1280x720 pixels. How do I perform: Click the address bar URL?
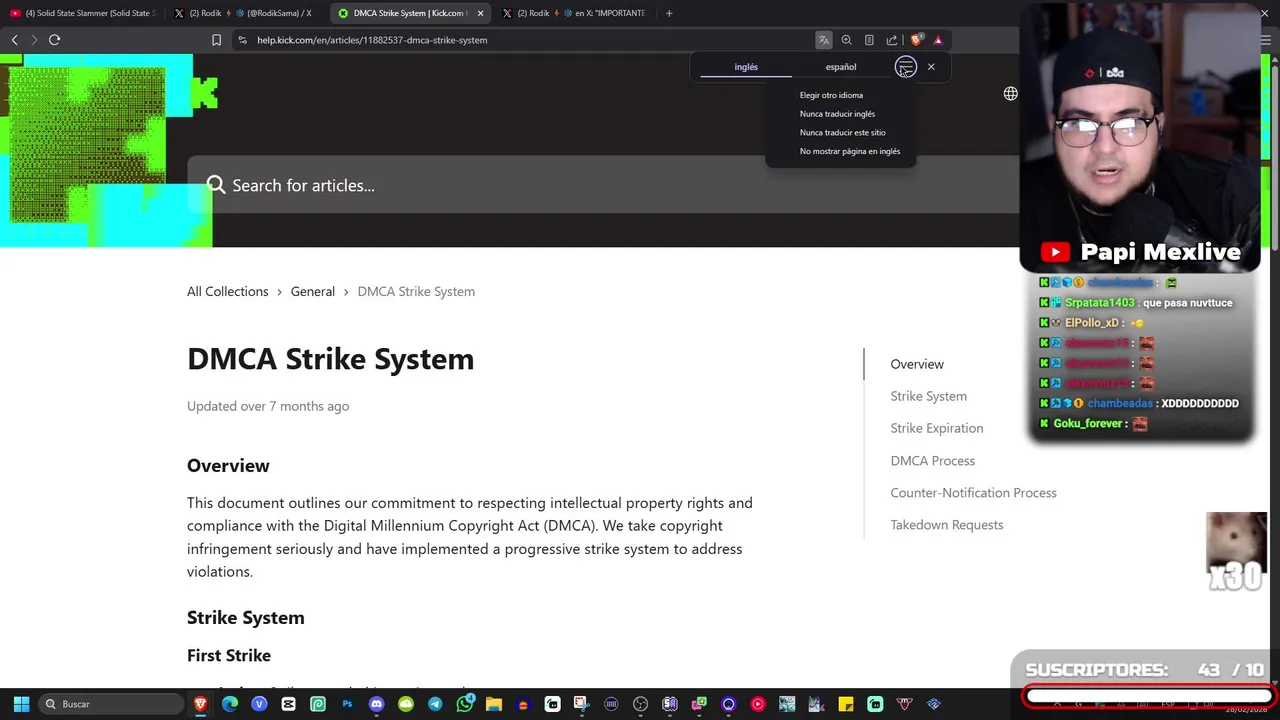click(x=372, y=40)
